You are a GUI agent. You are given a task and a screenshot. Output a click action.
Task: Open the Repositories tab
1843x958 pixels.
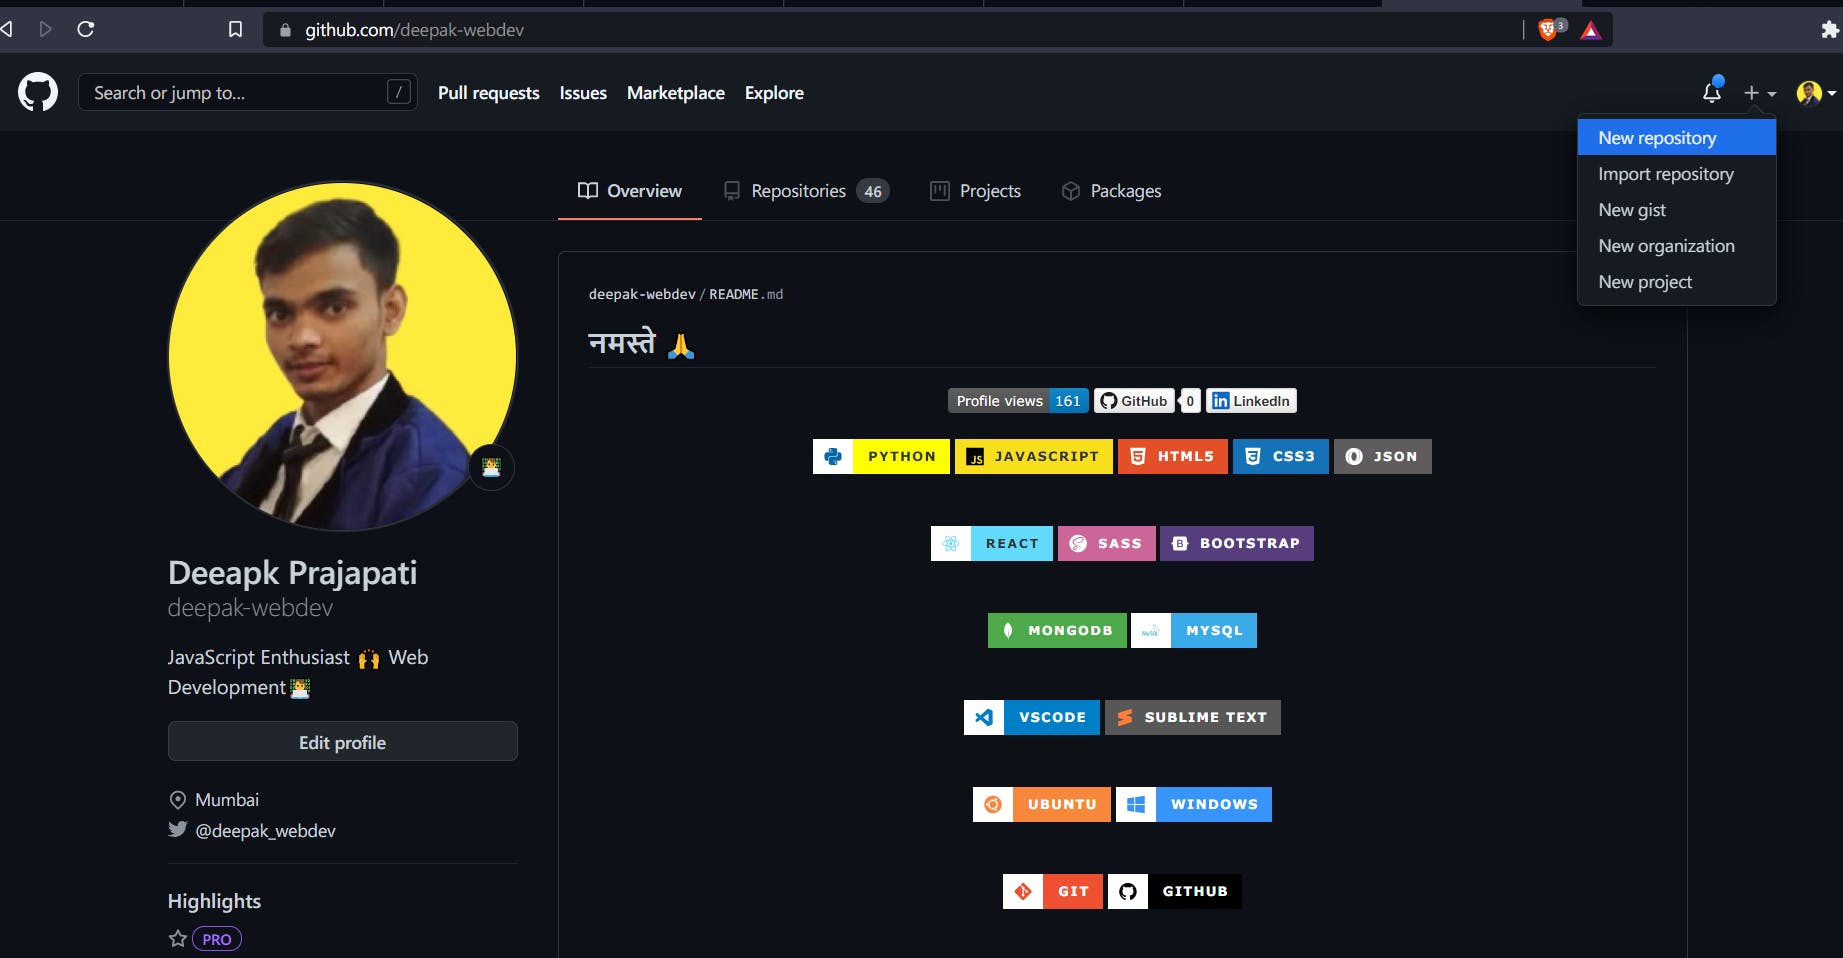point(806,191)
